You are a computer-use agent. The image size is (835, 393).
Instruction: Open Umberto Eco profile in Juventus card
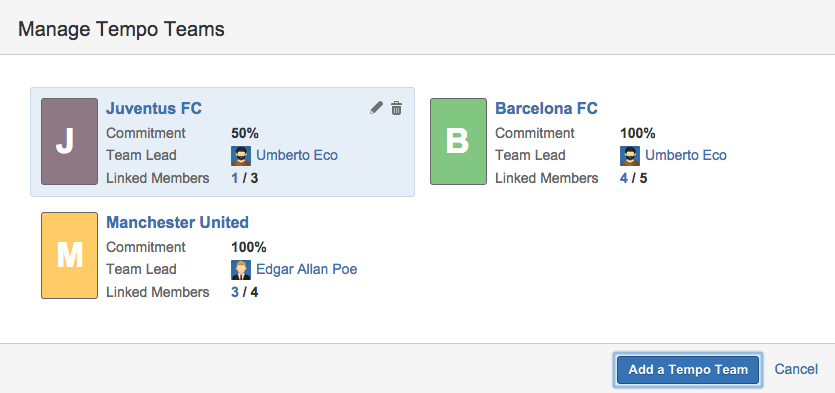click(297, 155)
